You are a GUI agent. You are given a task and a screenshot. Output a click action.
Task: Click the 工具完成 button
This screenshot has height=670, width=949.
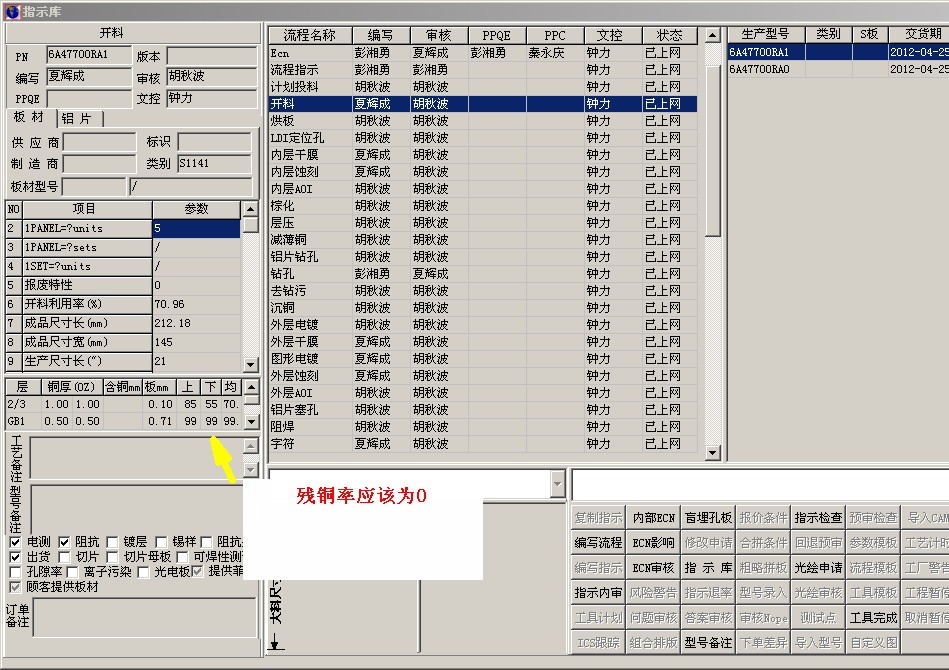pos(873,618)
